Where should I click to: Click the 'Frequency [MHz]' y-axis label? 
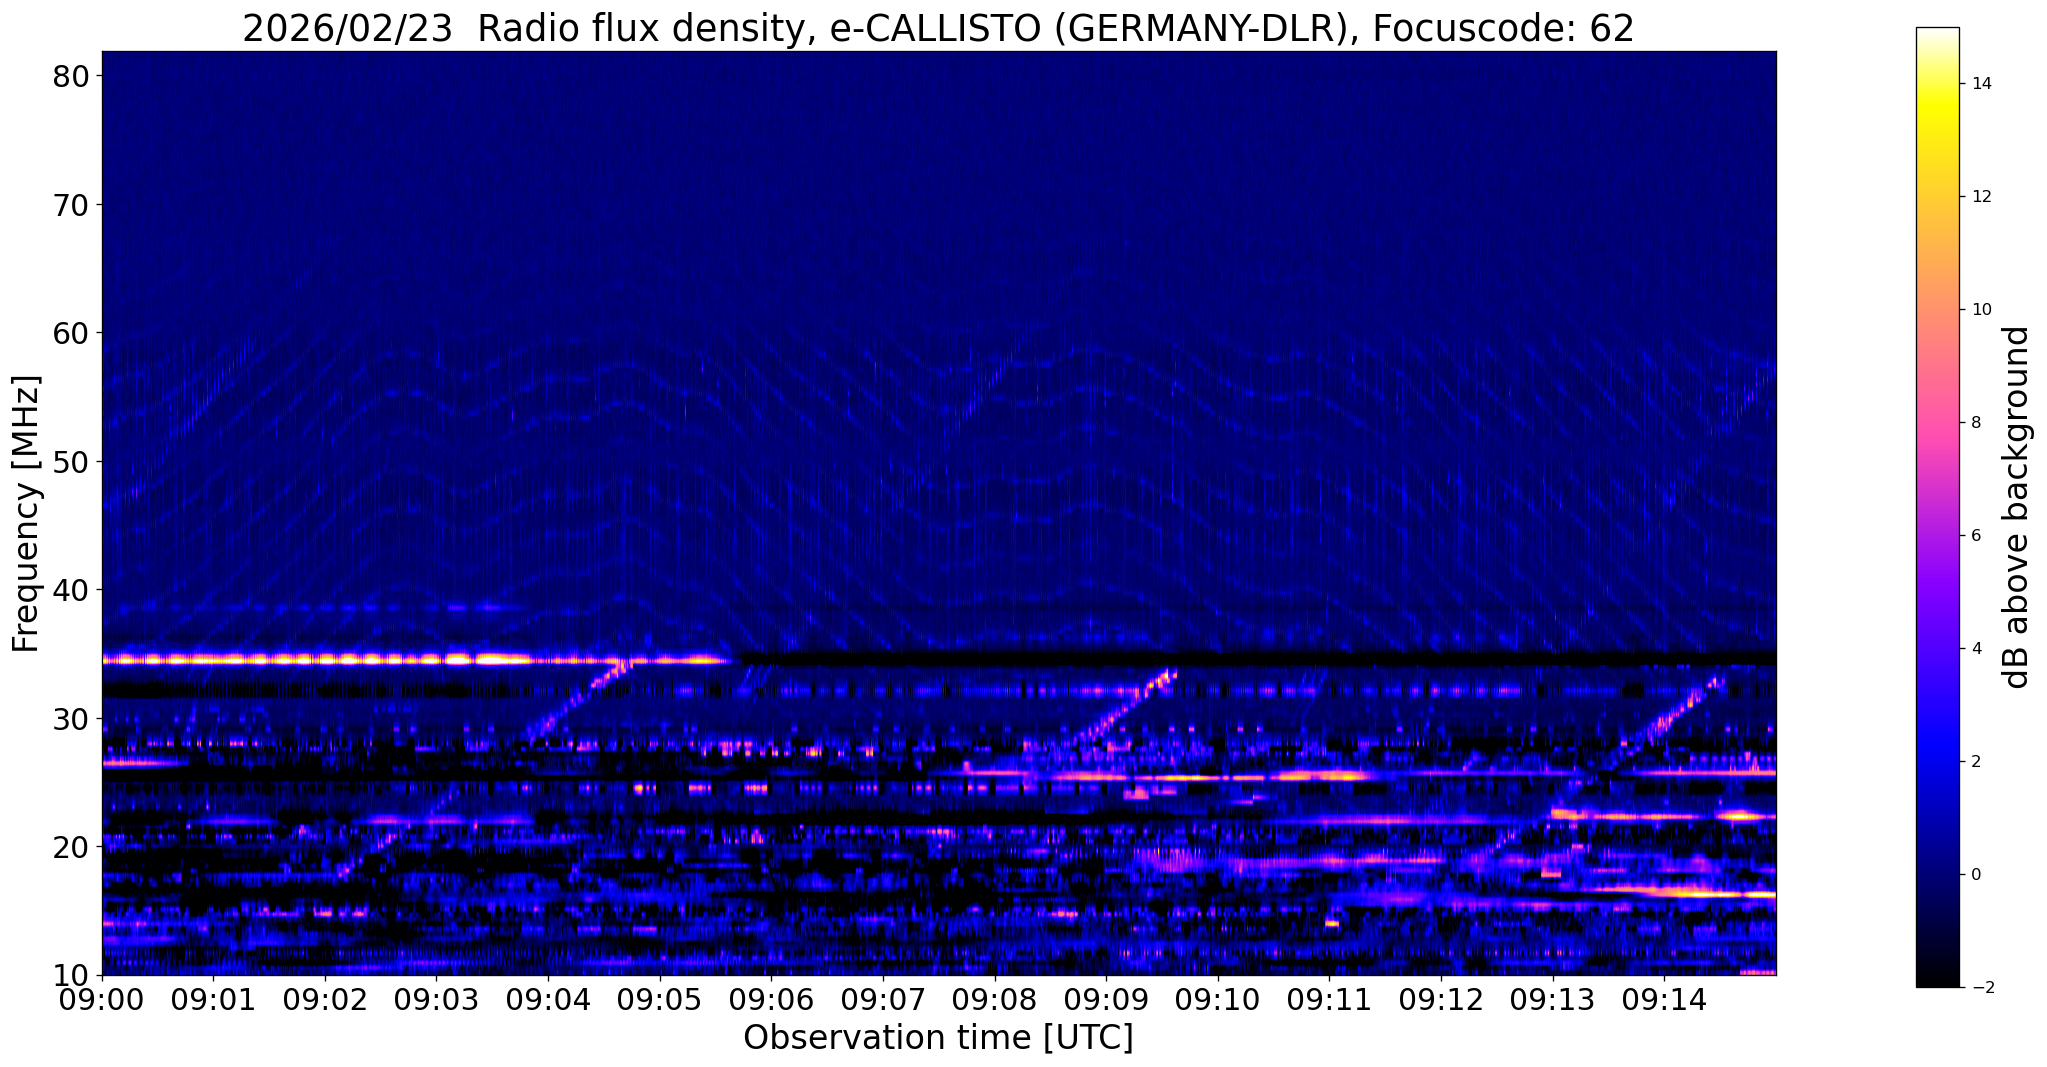click(27, 514)
